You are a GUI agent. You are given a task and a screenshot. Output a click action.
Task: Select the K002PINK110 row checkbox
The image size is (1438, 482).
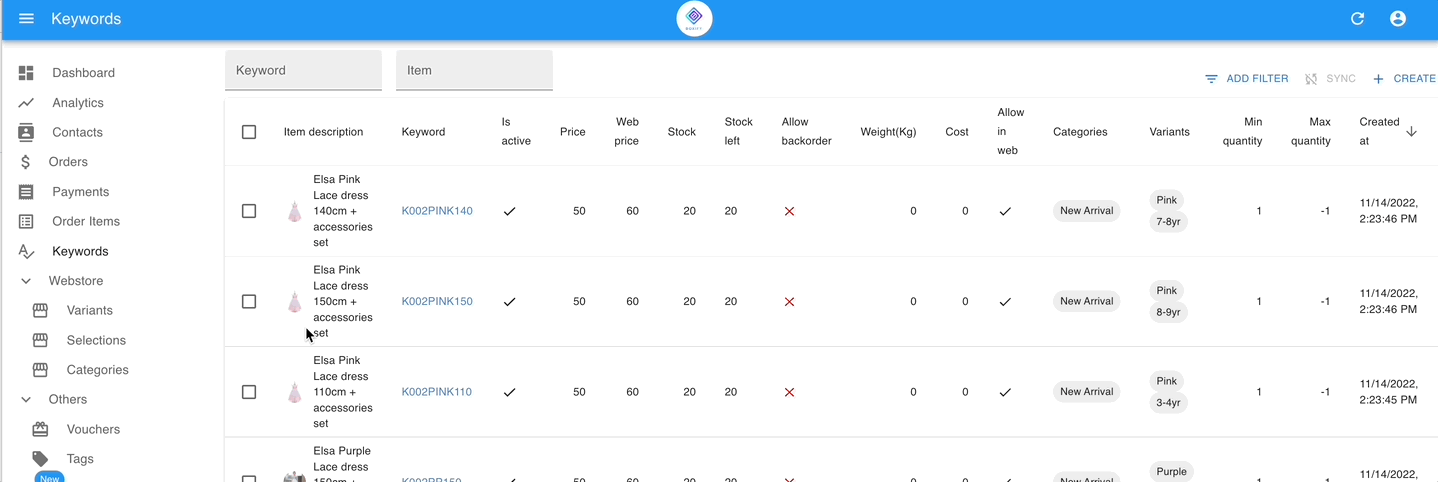[x=249, y=392]
